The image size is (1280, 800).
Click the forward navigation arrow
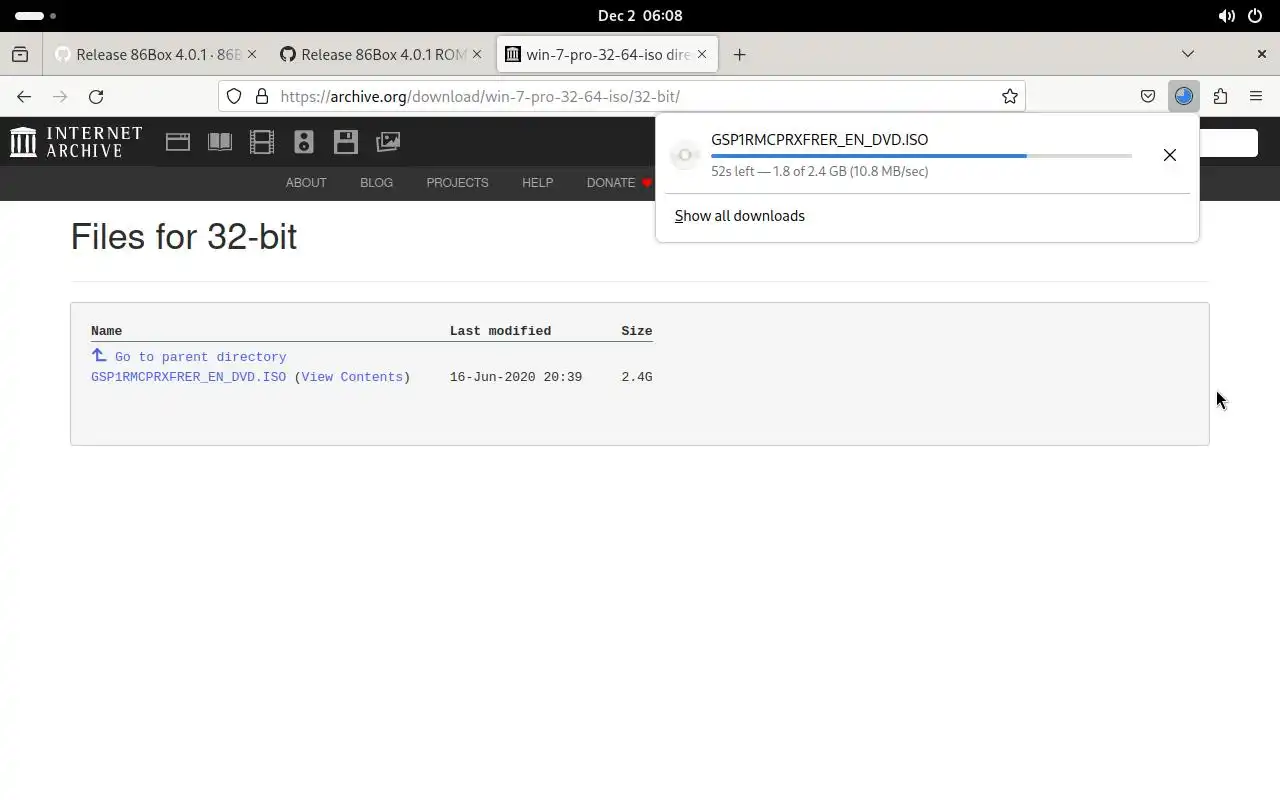60,97
